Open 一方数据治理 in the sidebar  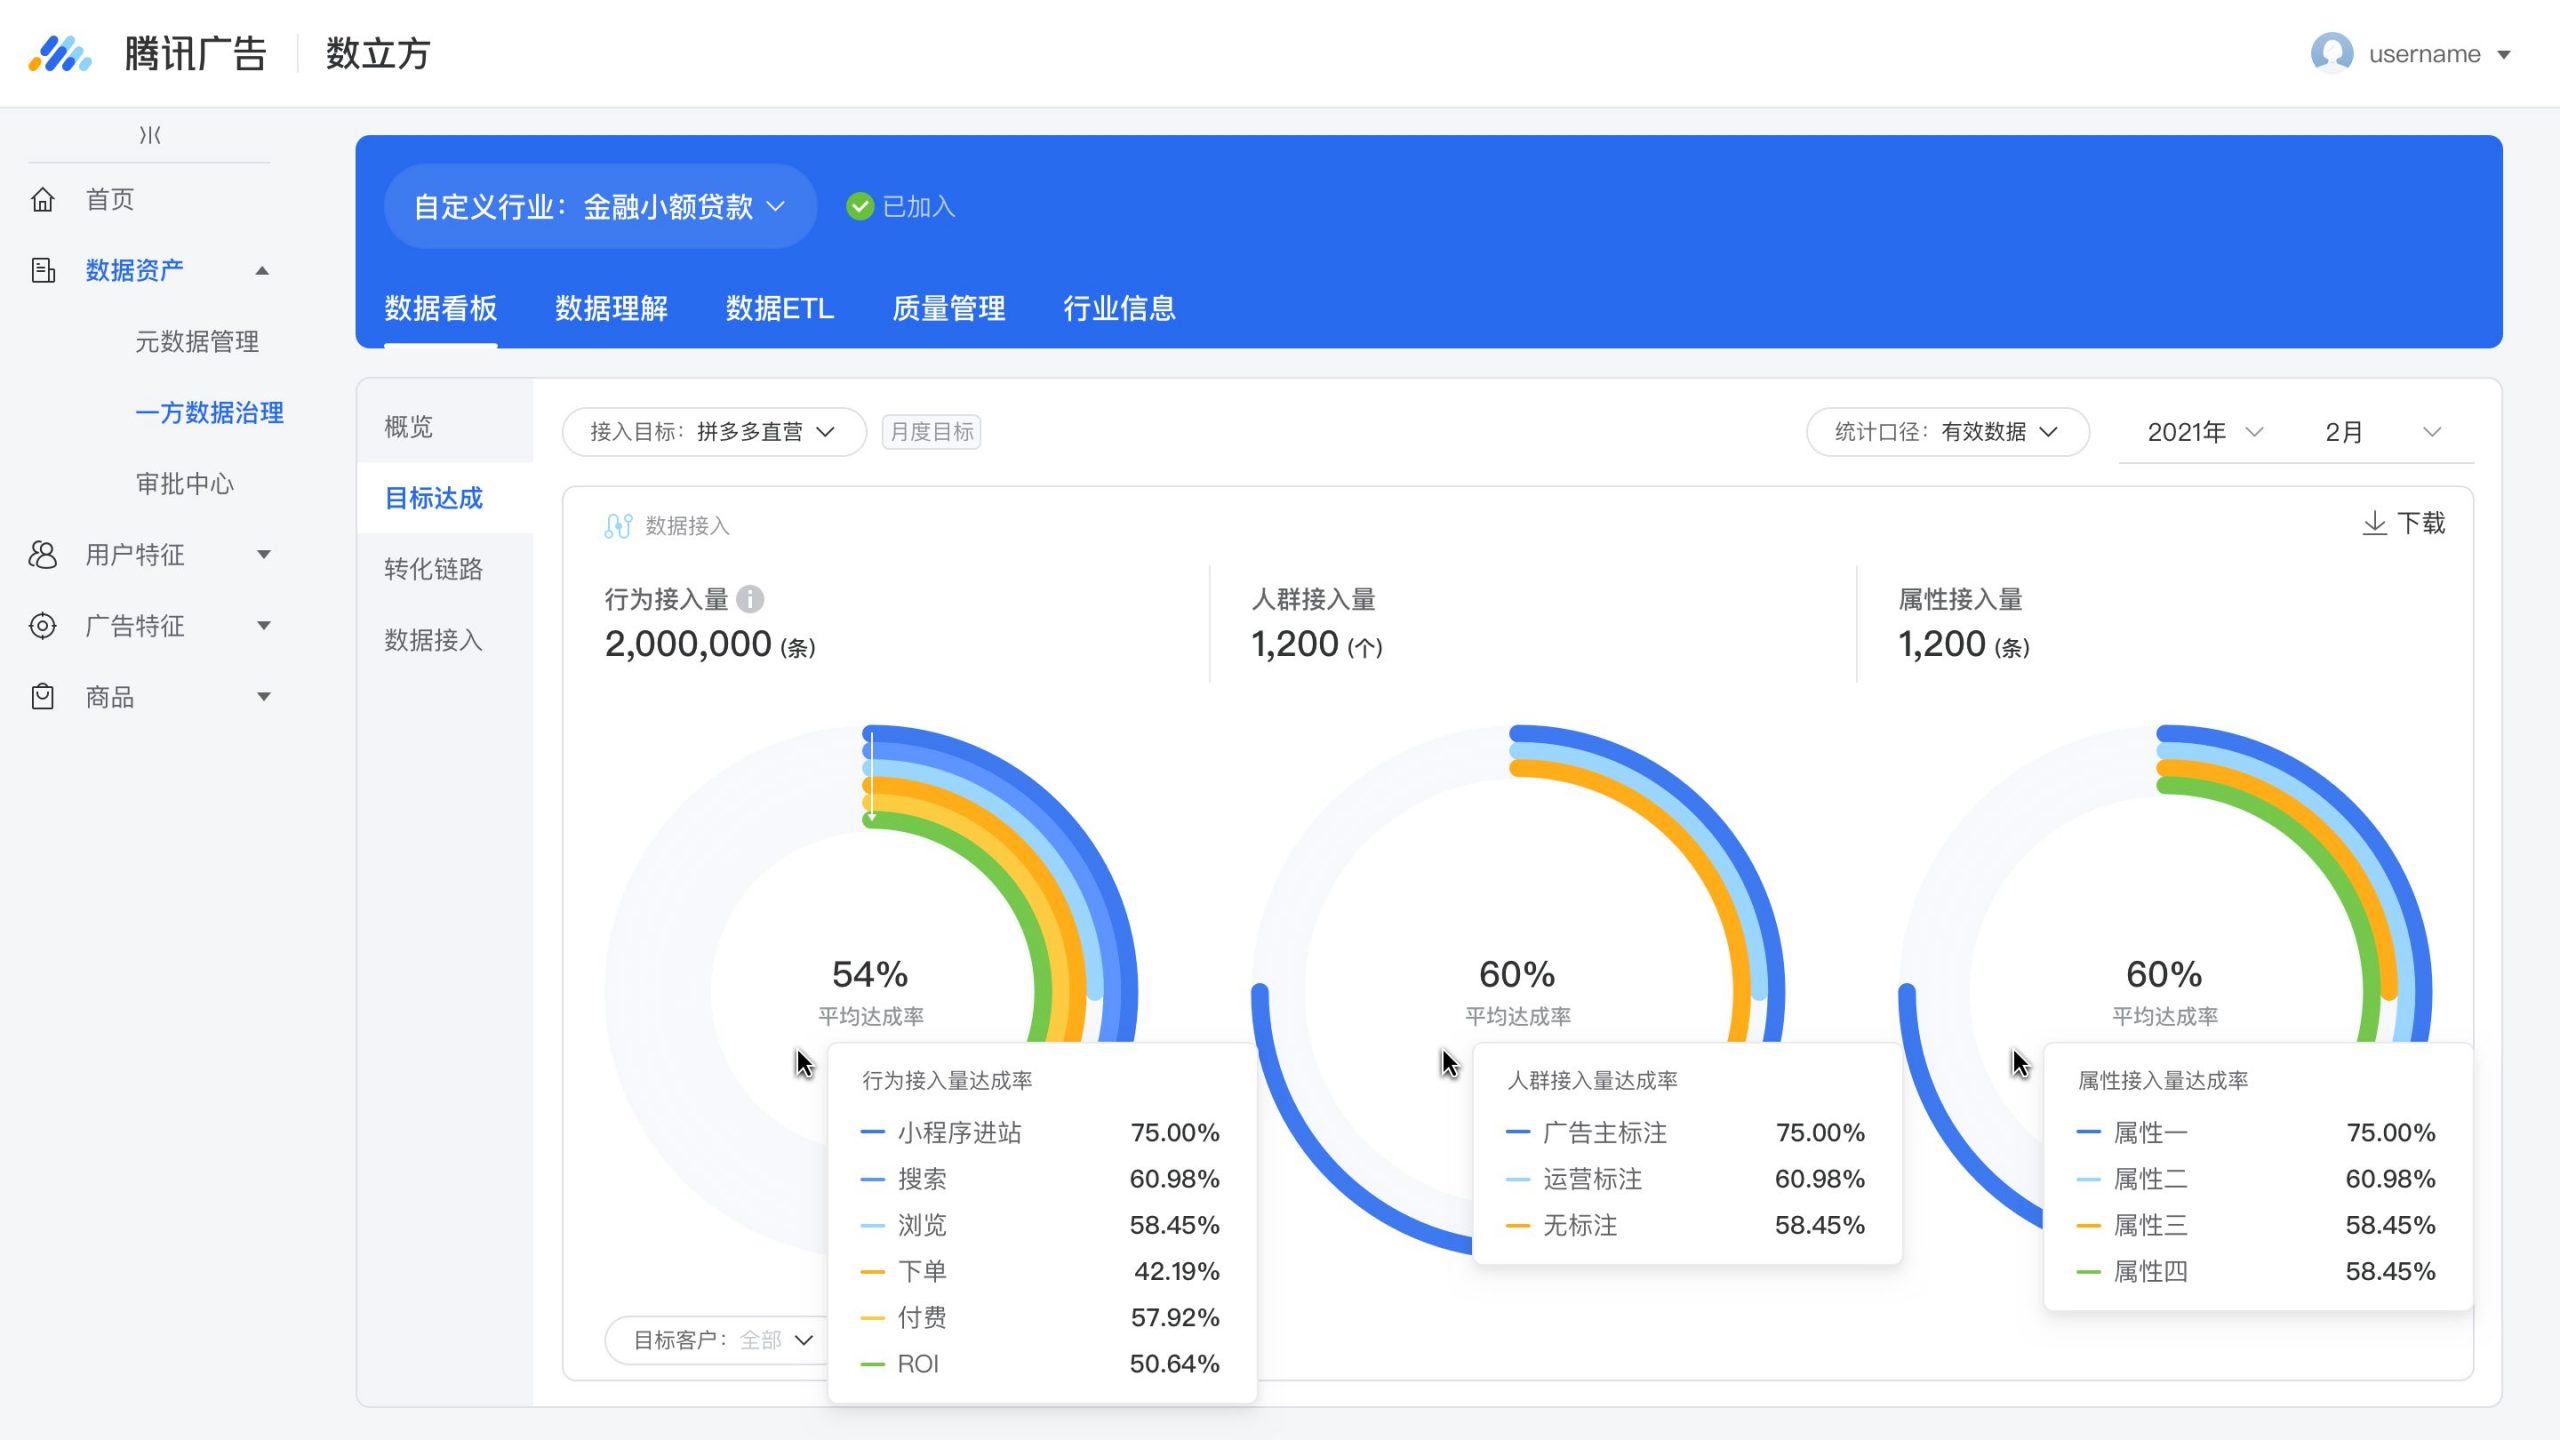click(x=210, y=412)
